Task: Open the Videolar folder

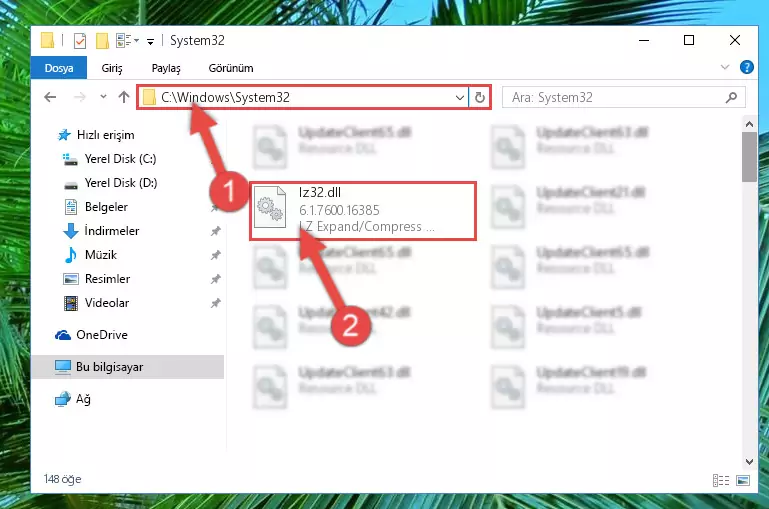Action: coord(106,303)
